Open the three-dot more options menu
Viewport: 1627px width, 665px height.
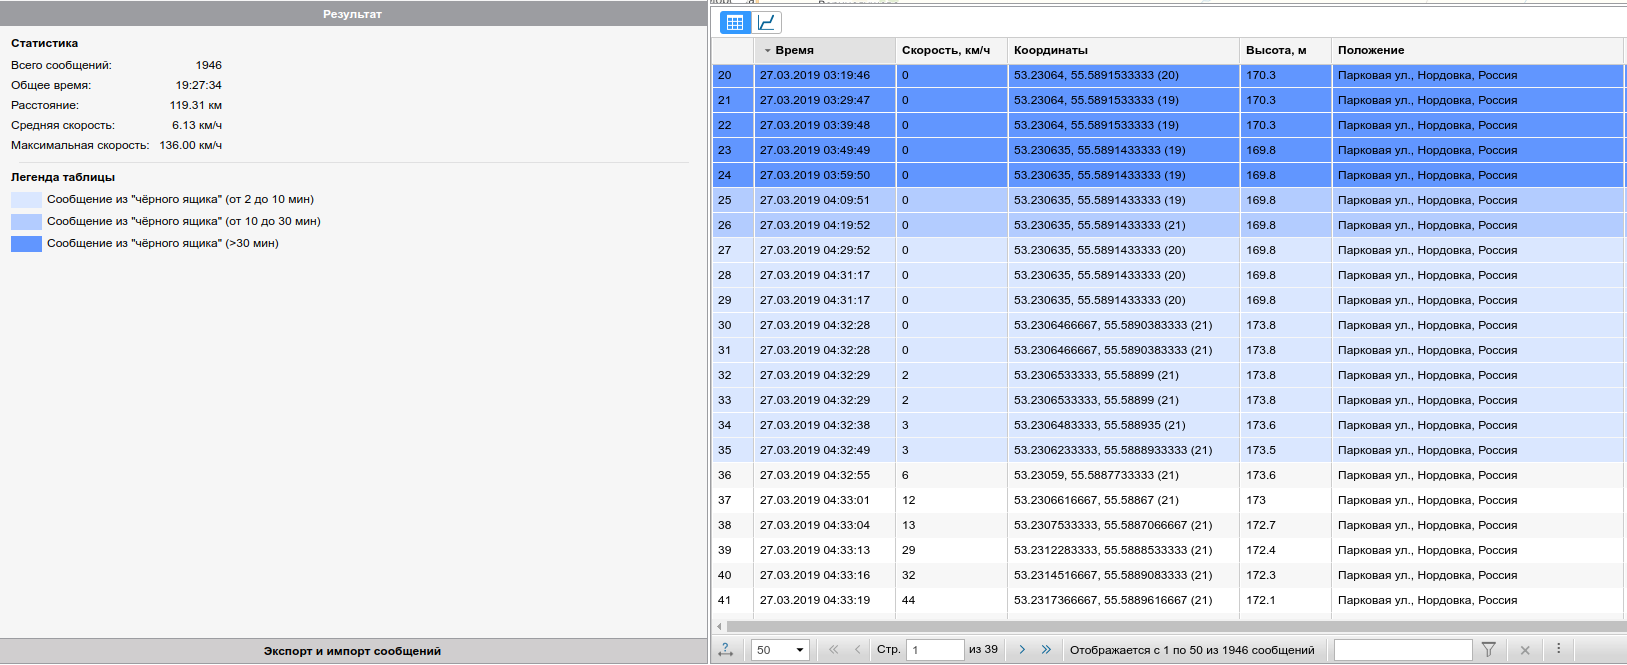point(1558,649)
